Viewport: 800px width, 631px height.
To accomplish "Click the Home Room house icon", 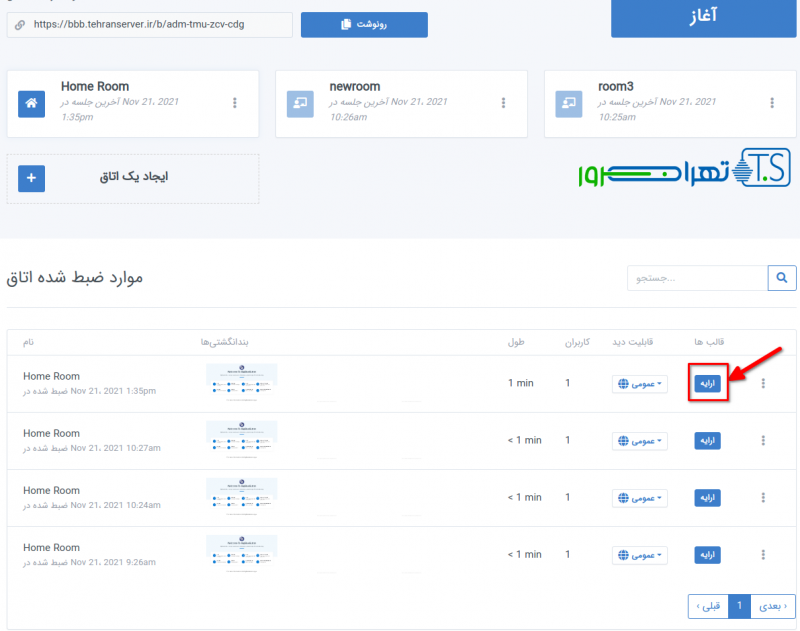I will click(32, 103).
